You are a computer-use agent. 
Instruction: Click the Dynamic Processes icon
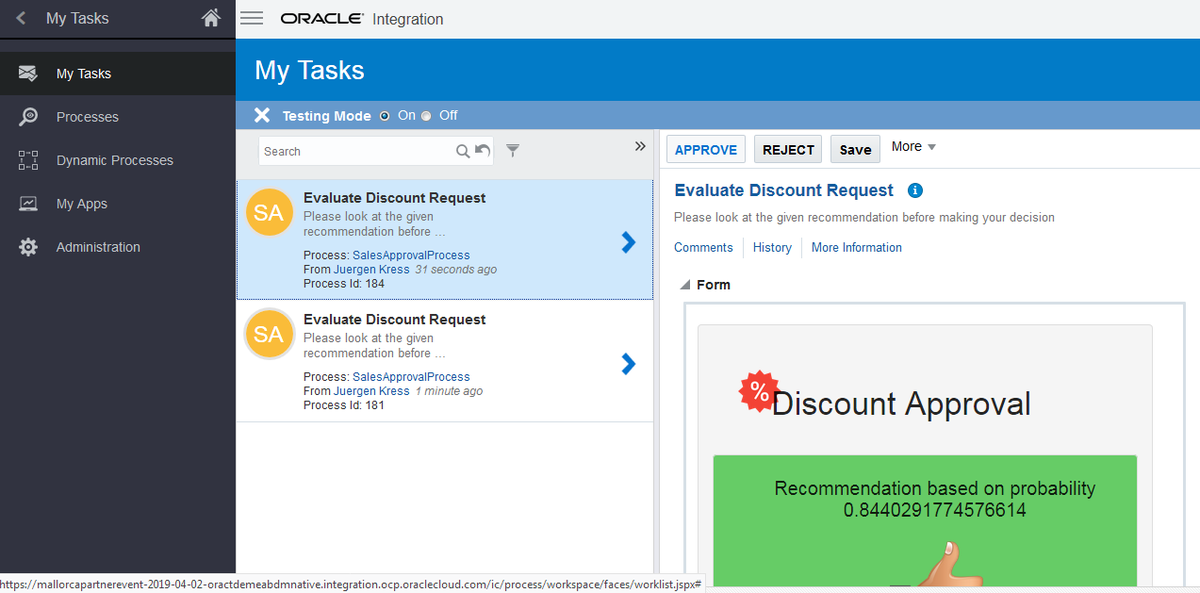pyautogui.click(x=28, y=160)
